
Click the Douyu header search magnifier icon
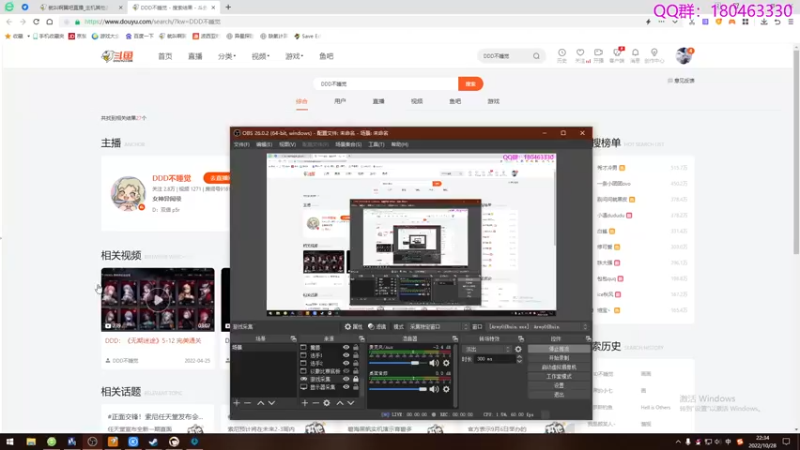click(x=536, y=56)
